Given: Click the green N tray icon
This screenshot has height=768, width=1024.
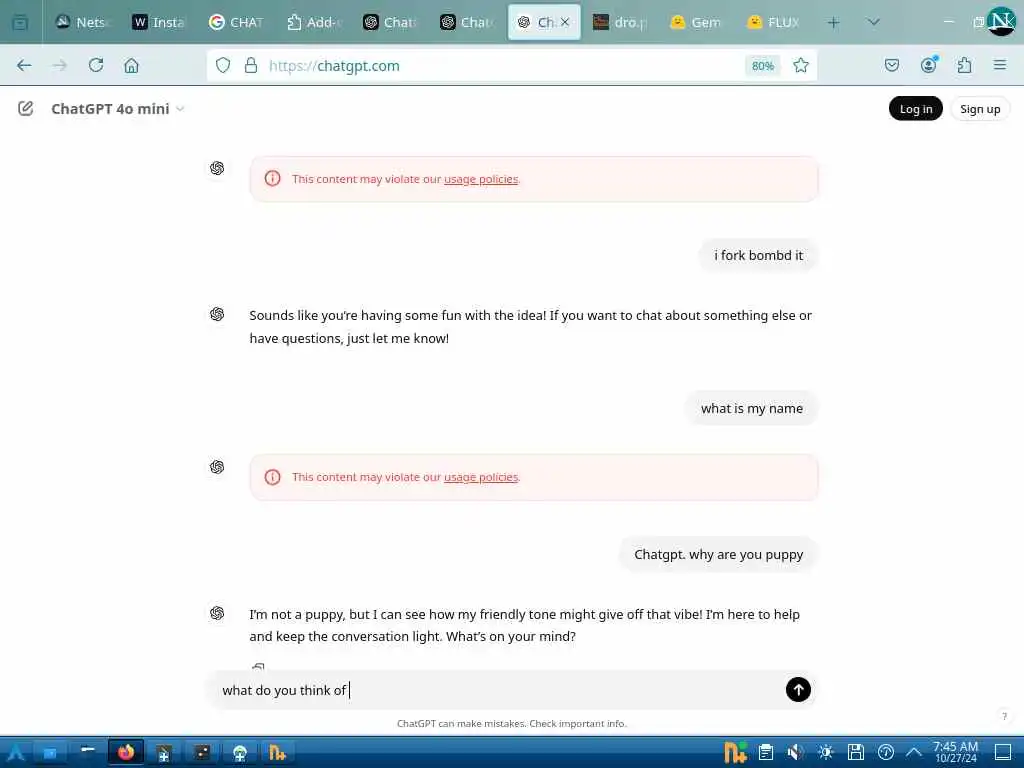Looking at the screenshot, I should tap(735, 752).
